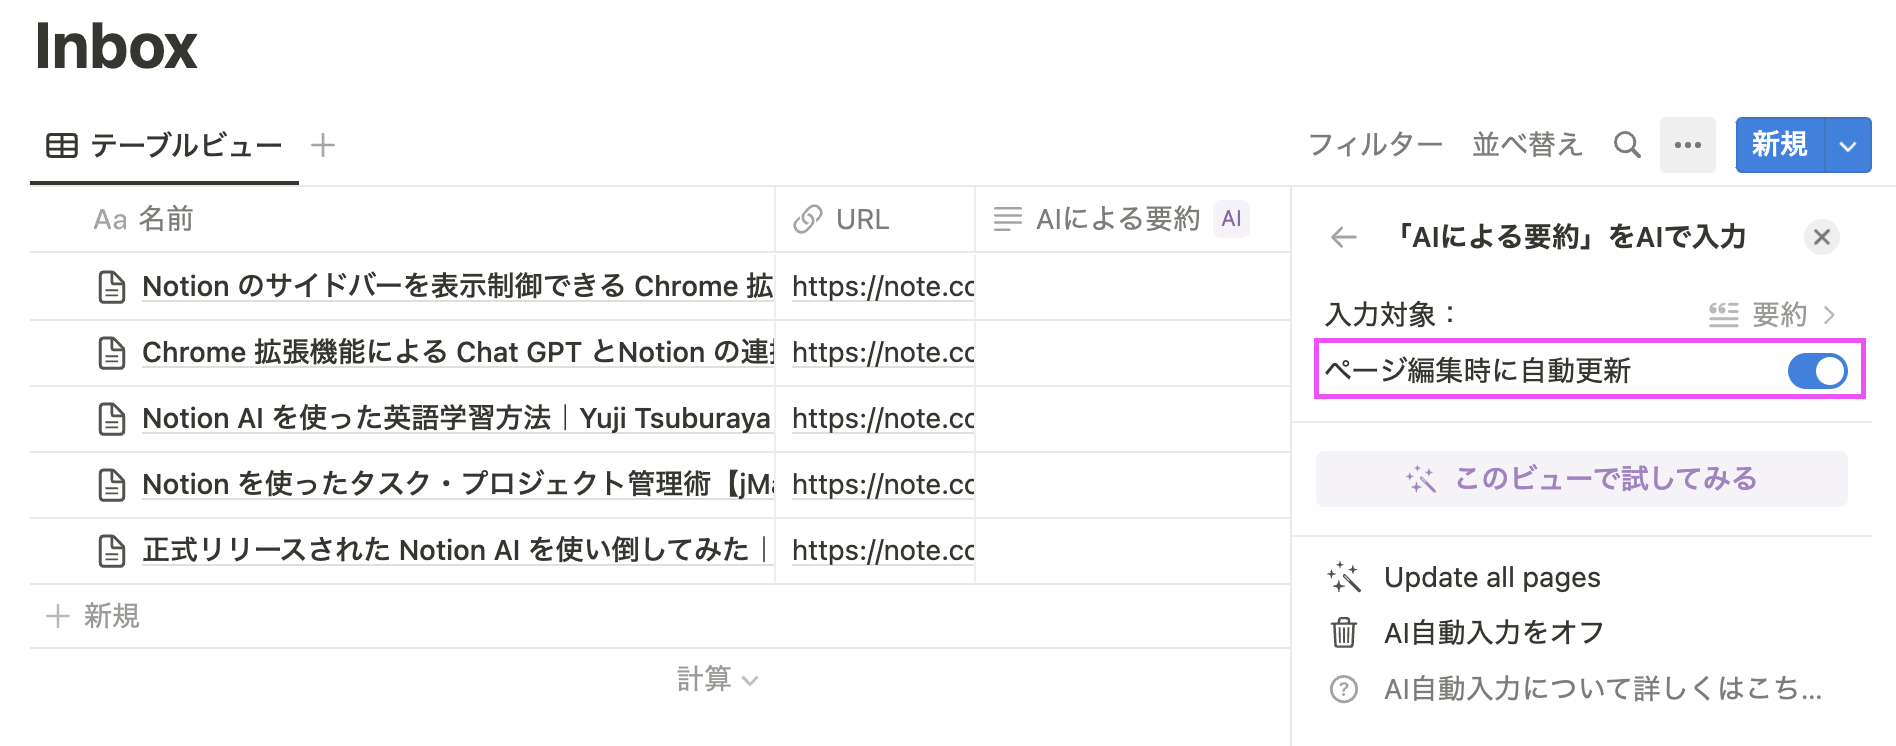This screenshot has width=1896, height=746.
Task: Click page icon of Notion のサイドバー row
Action: (x=112, y=287)
